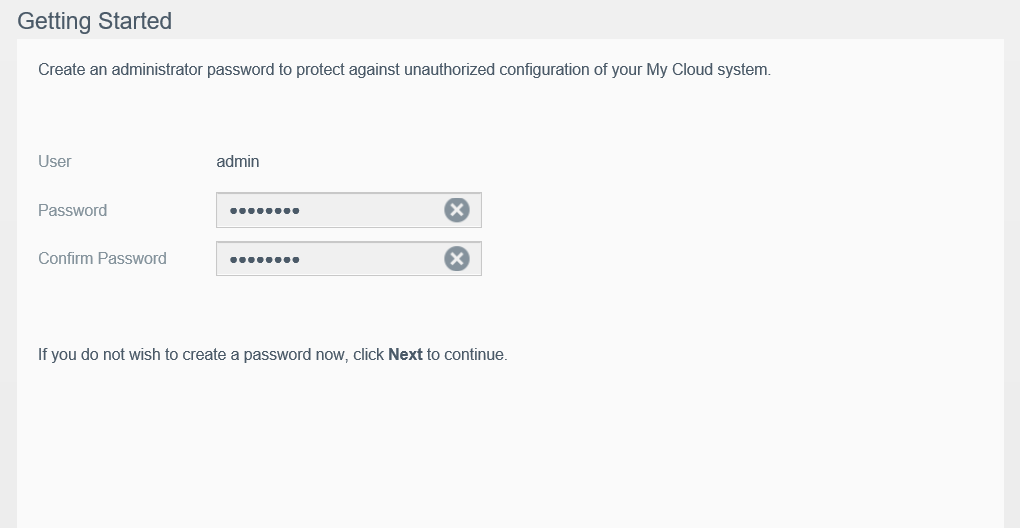
Task: Select the admin username text
Action: 238,161
